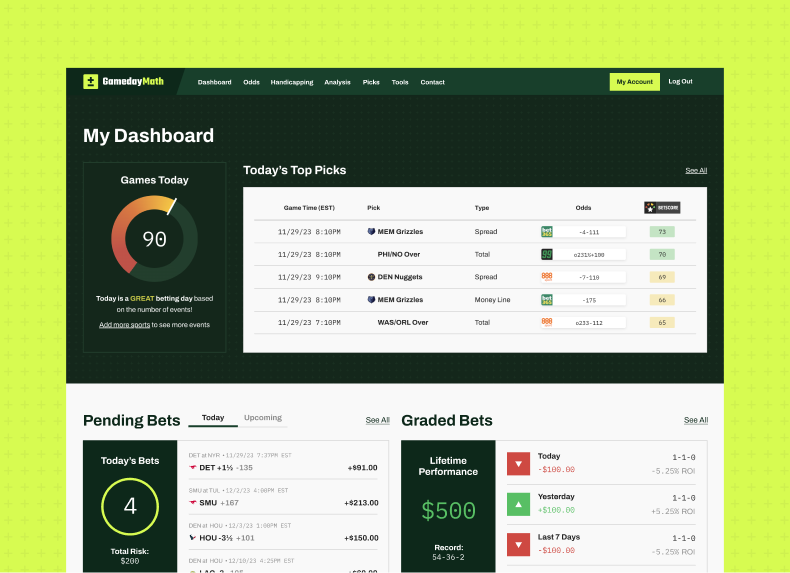Click the Add more sports link
The image size is (790, 573).
click(124, 325)
